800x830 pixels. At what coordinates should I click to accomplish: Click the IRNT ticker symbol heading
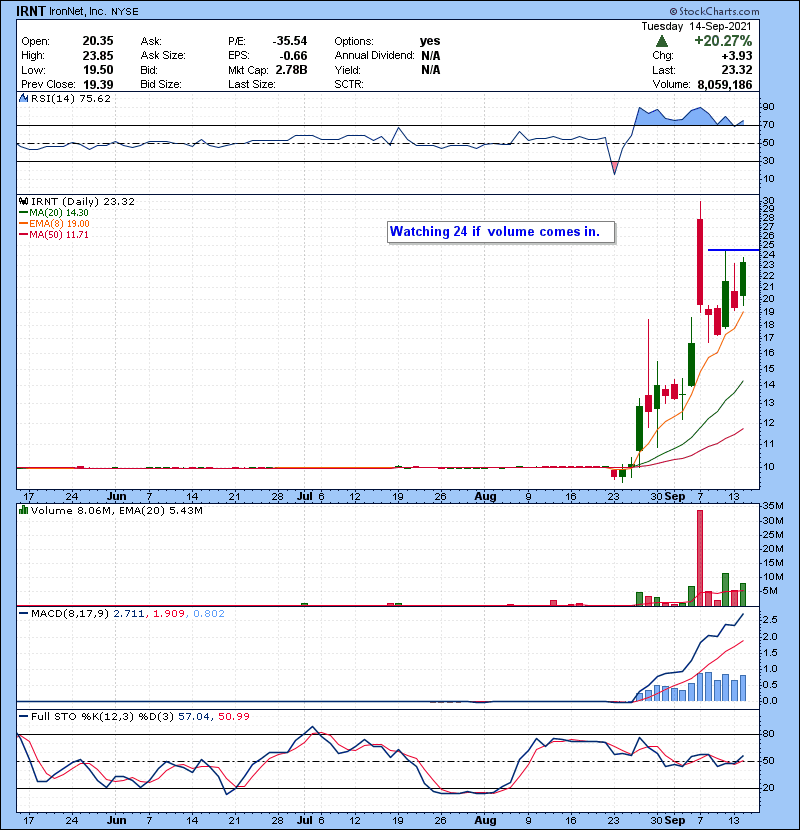31,11
